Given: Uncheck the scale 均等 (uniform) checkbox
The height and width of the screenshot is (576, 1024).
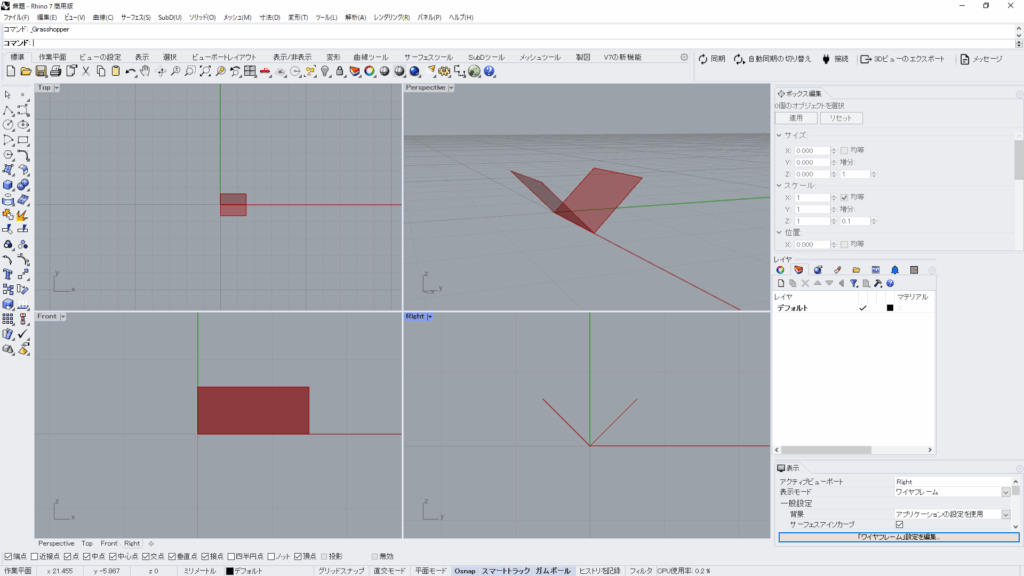Looking at the screenshot, I should (845, 198).
